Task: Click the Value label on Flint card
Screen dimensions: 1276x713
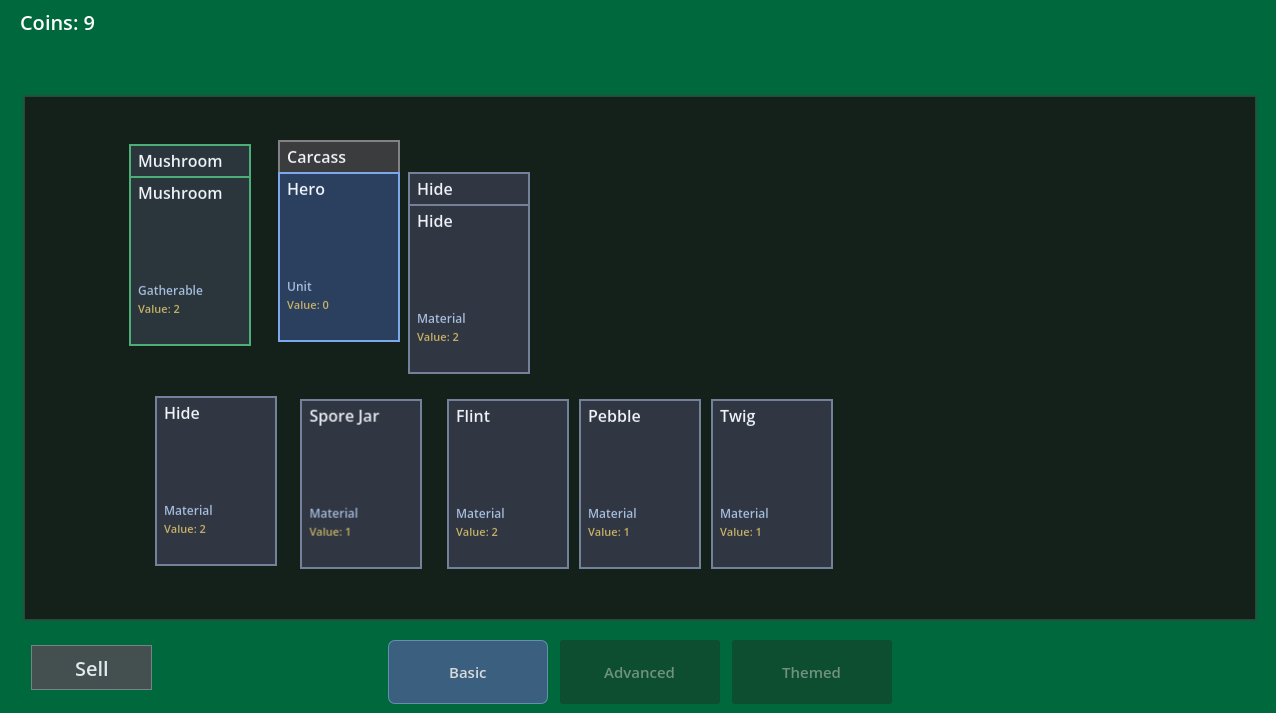Action: click(x=477, y=532)
